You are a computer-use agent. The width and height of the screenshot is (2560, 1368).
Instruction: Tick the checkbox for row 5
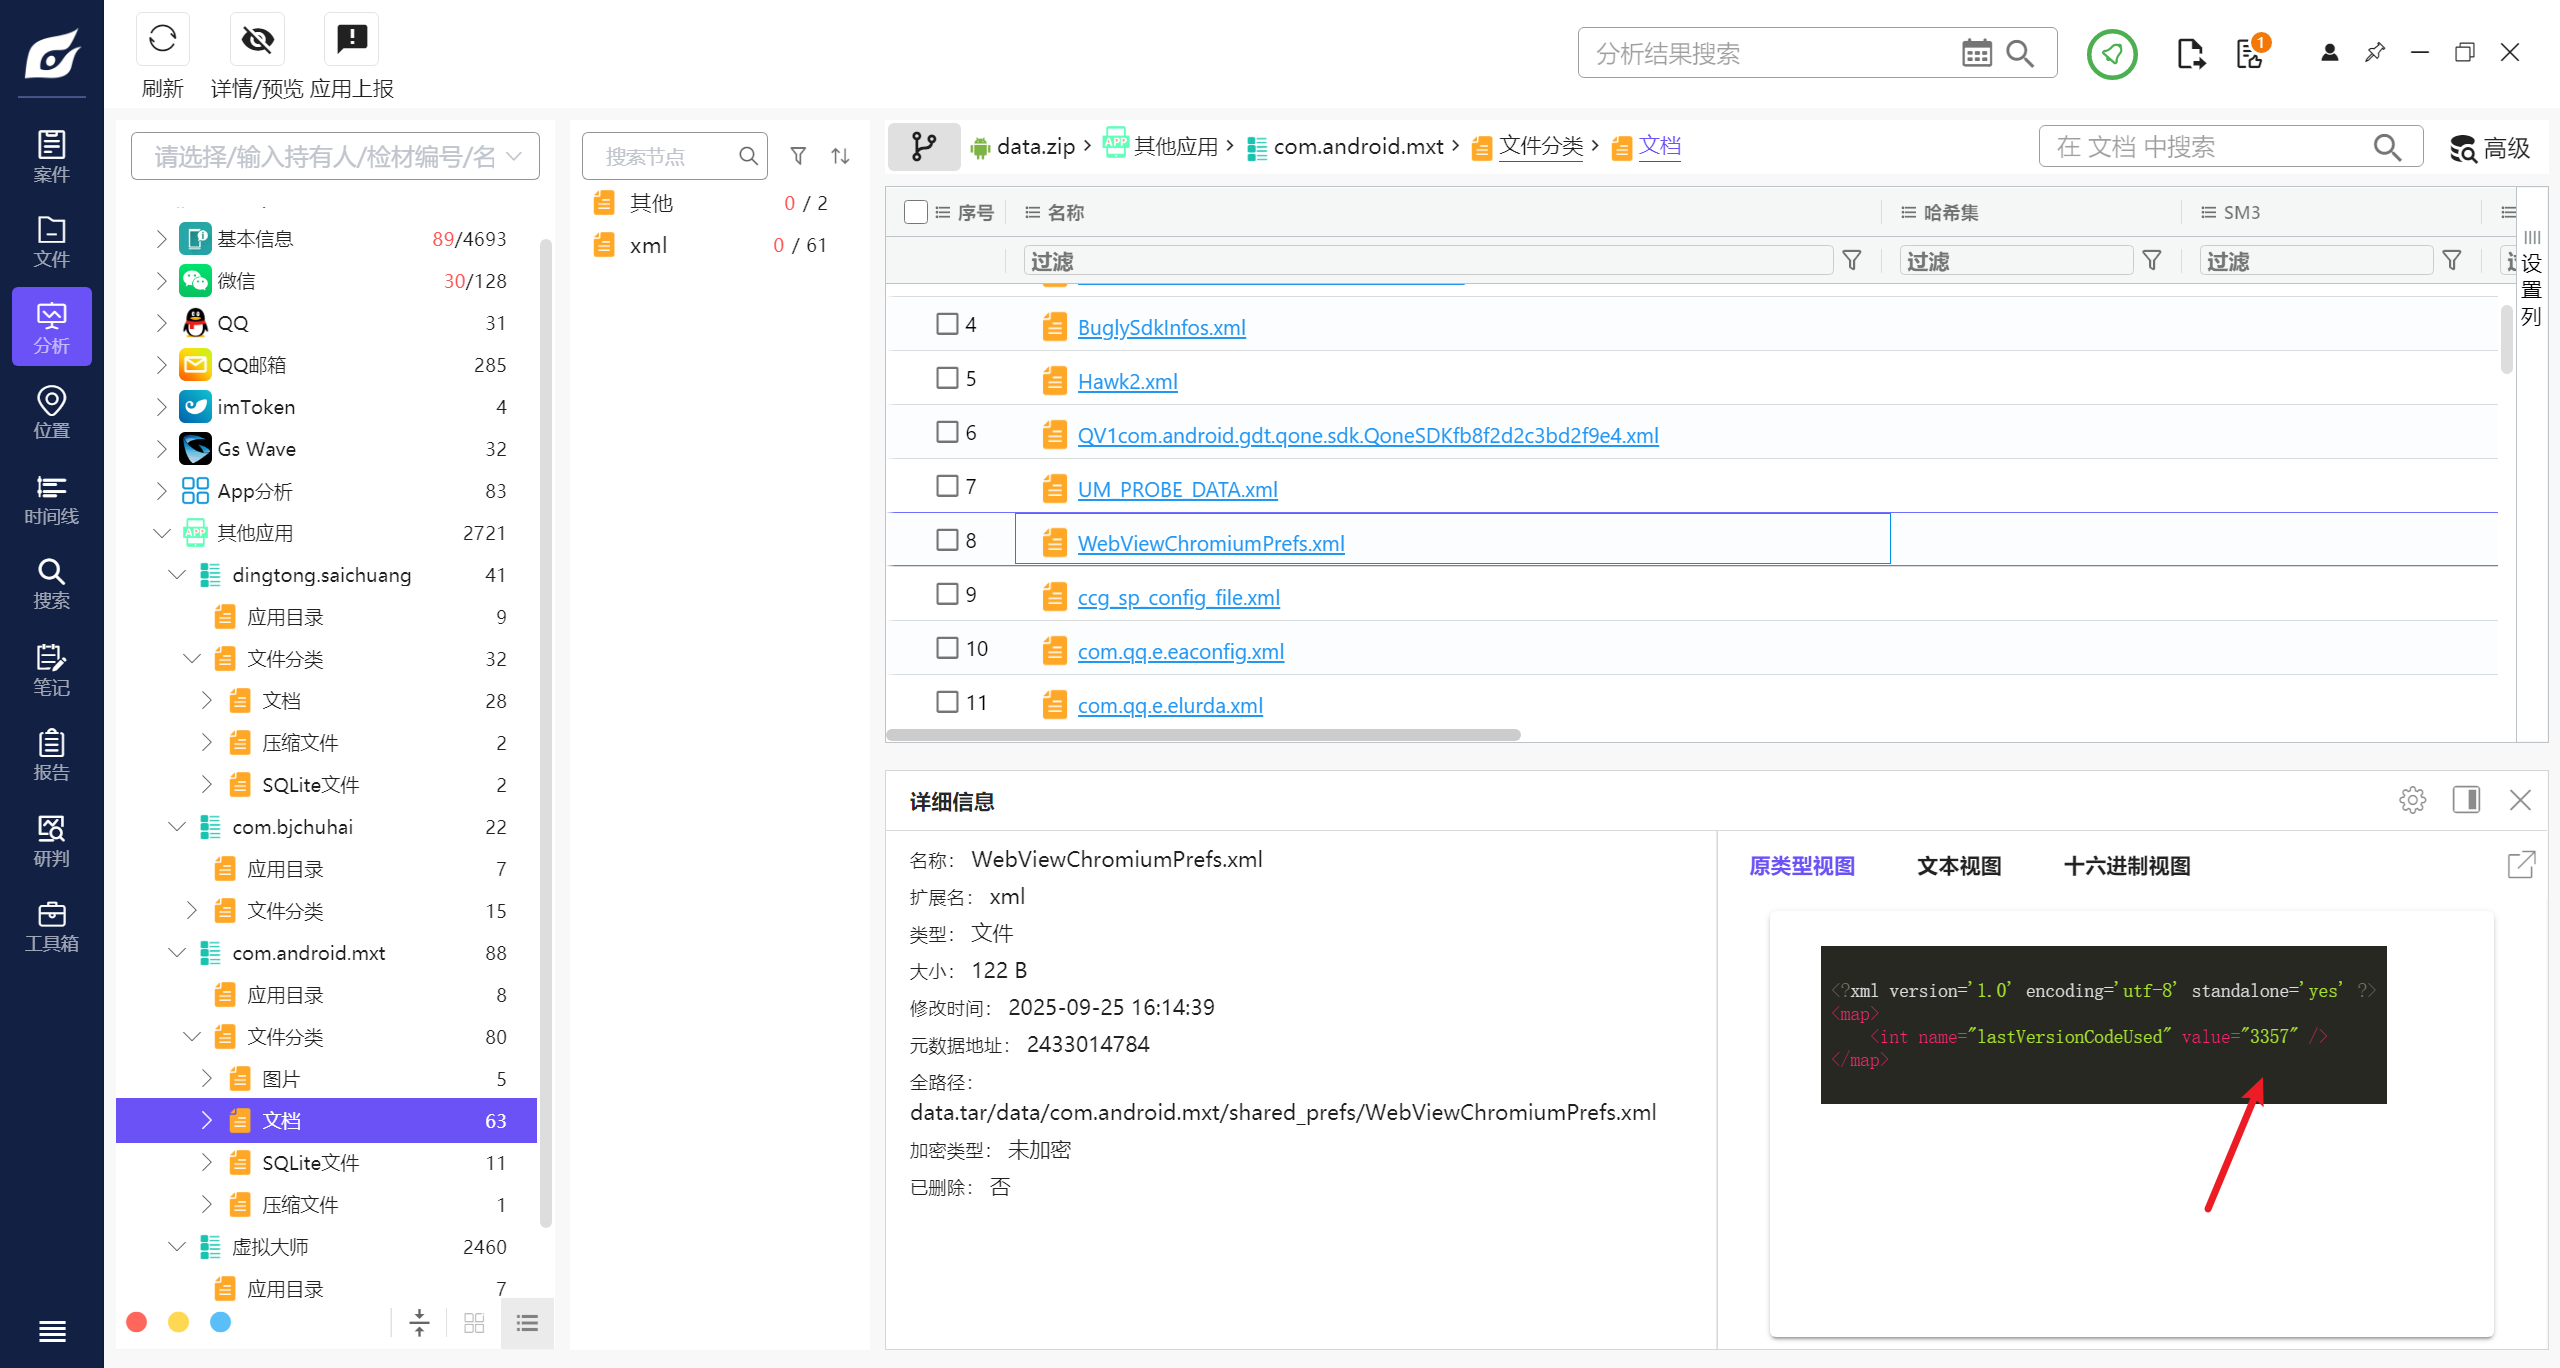946,378
